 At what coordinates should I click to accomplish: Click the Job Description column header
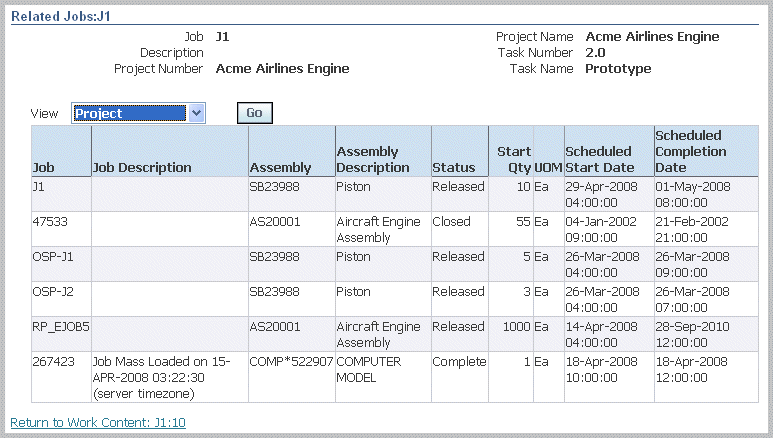170,151
